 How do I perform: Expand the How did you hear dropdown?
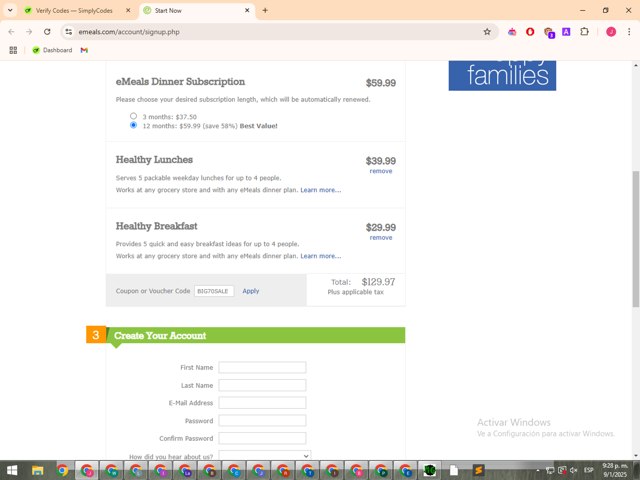265,455
